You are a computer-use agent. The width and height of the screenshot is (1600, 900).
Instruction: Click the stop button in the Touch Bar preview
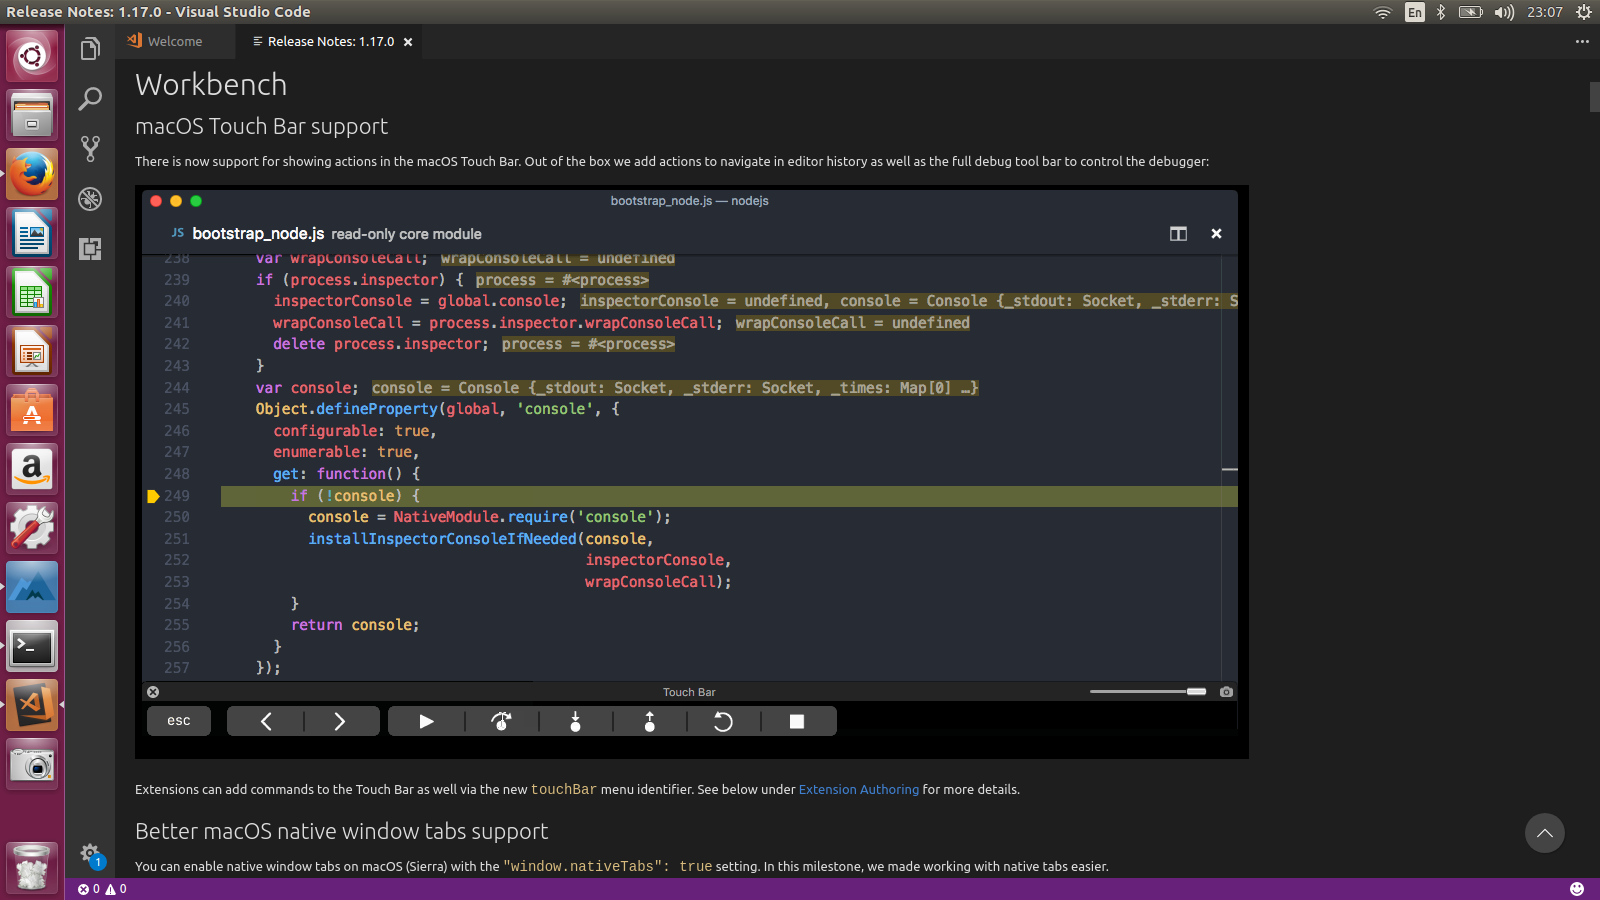799,720
